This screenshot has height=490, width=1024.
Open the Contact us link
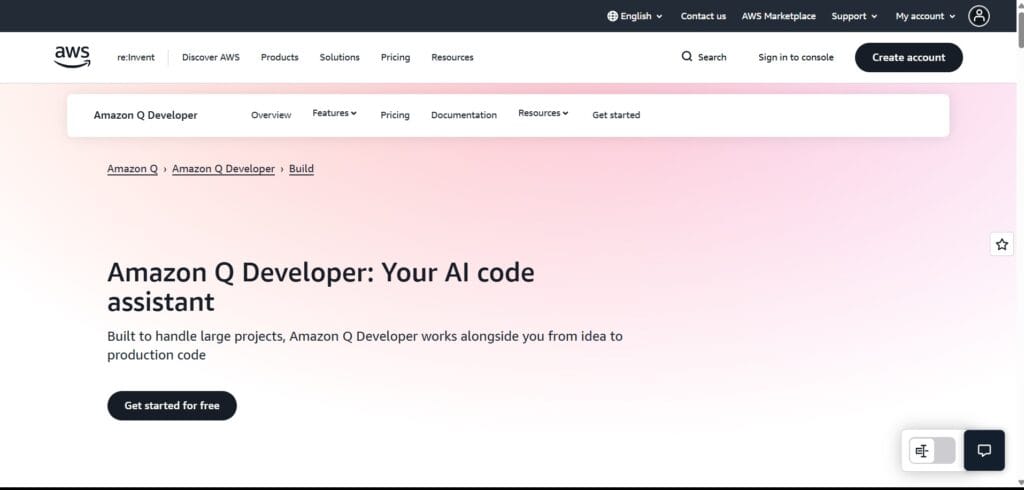click(703, 16)
